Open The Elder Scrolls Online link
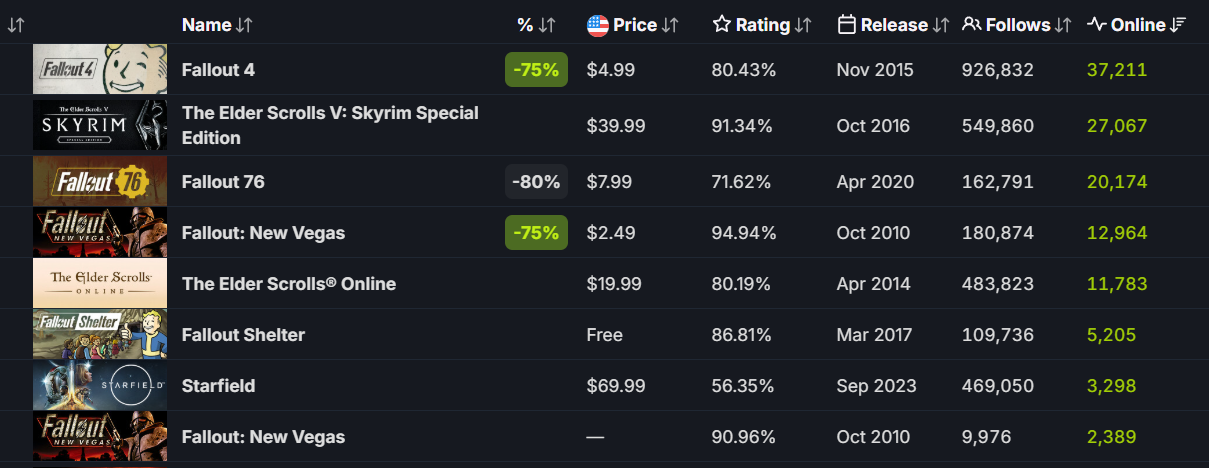The image size is (1209, 468). [288, 284]
